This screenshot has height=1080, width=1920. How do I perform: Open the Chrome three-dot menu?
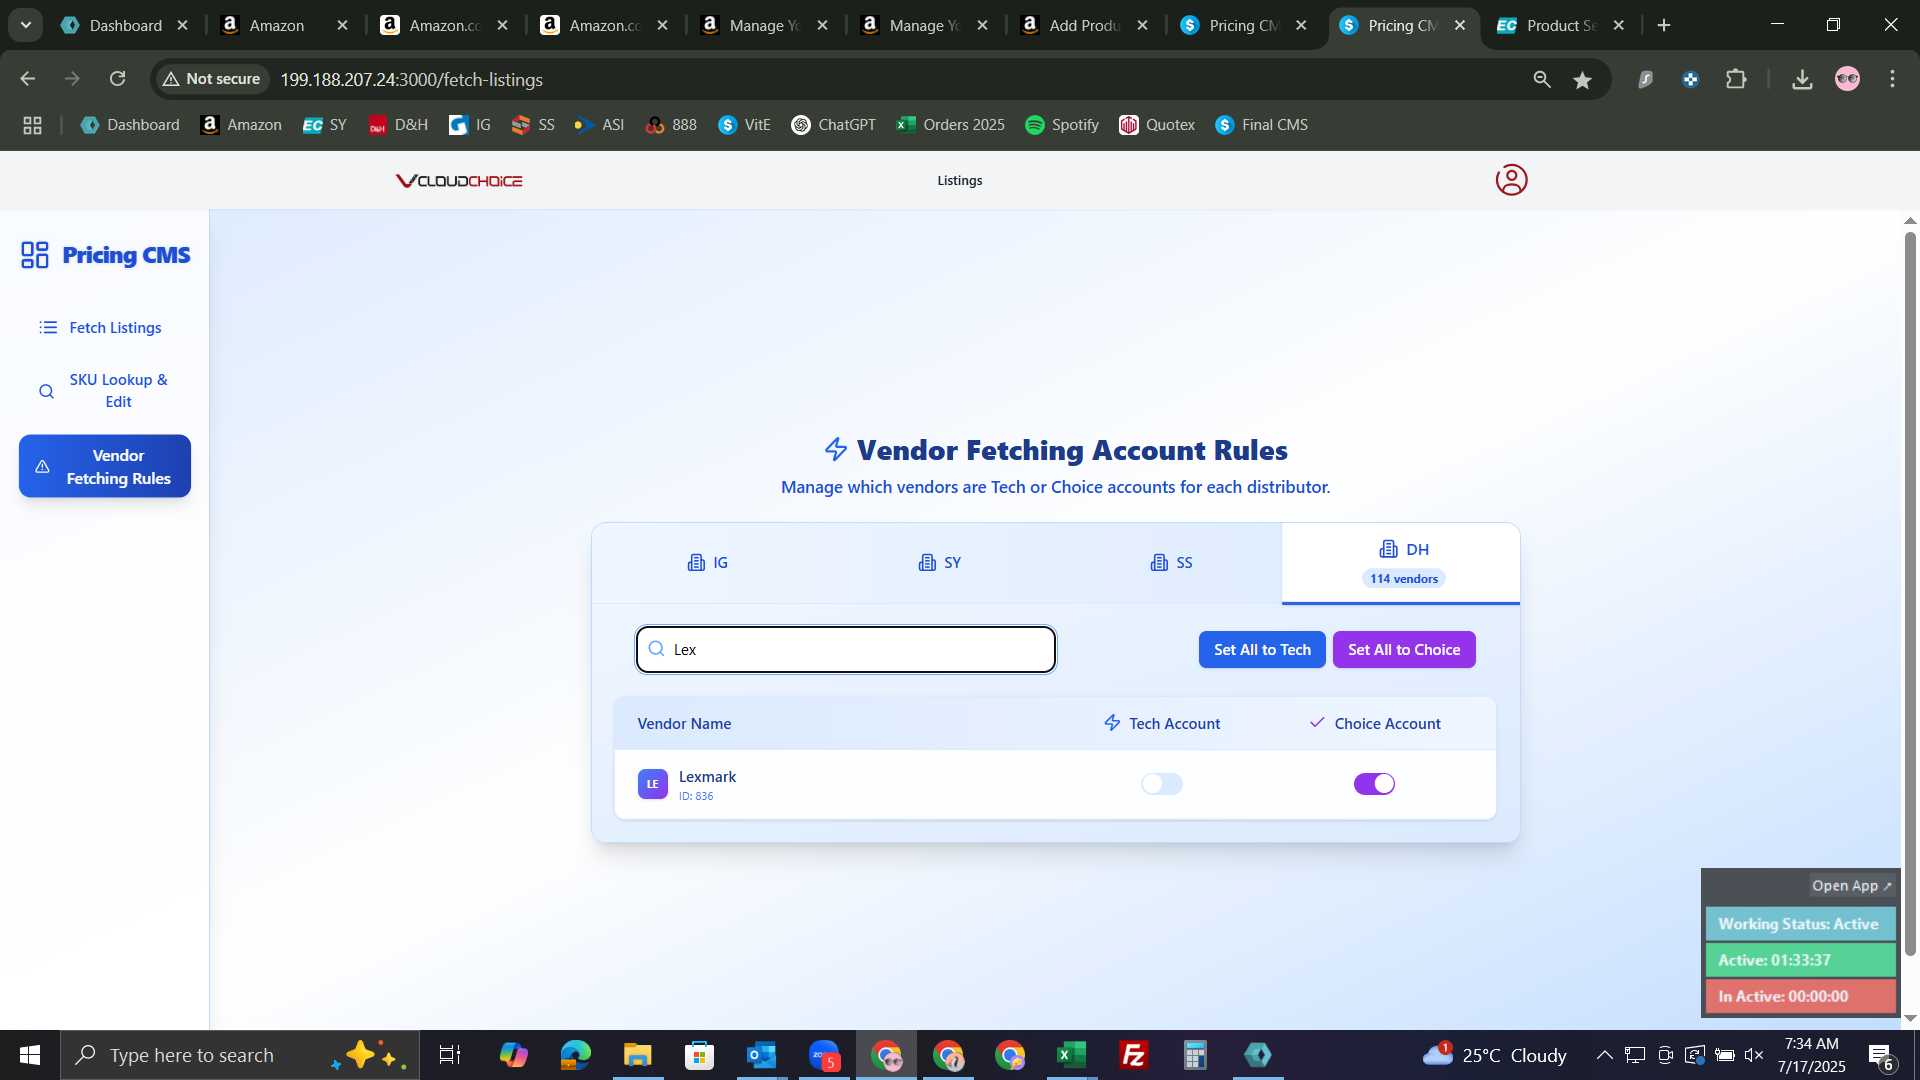pos(1892,79)
